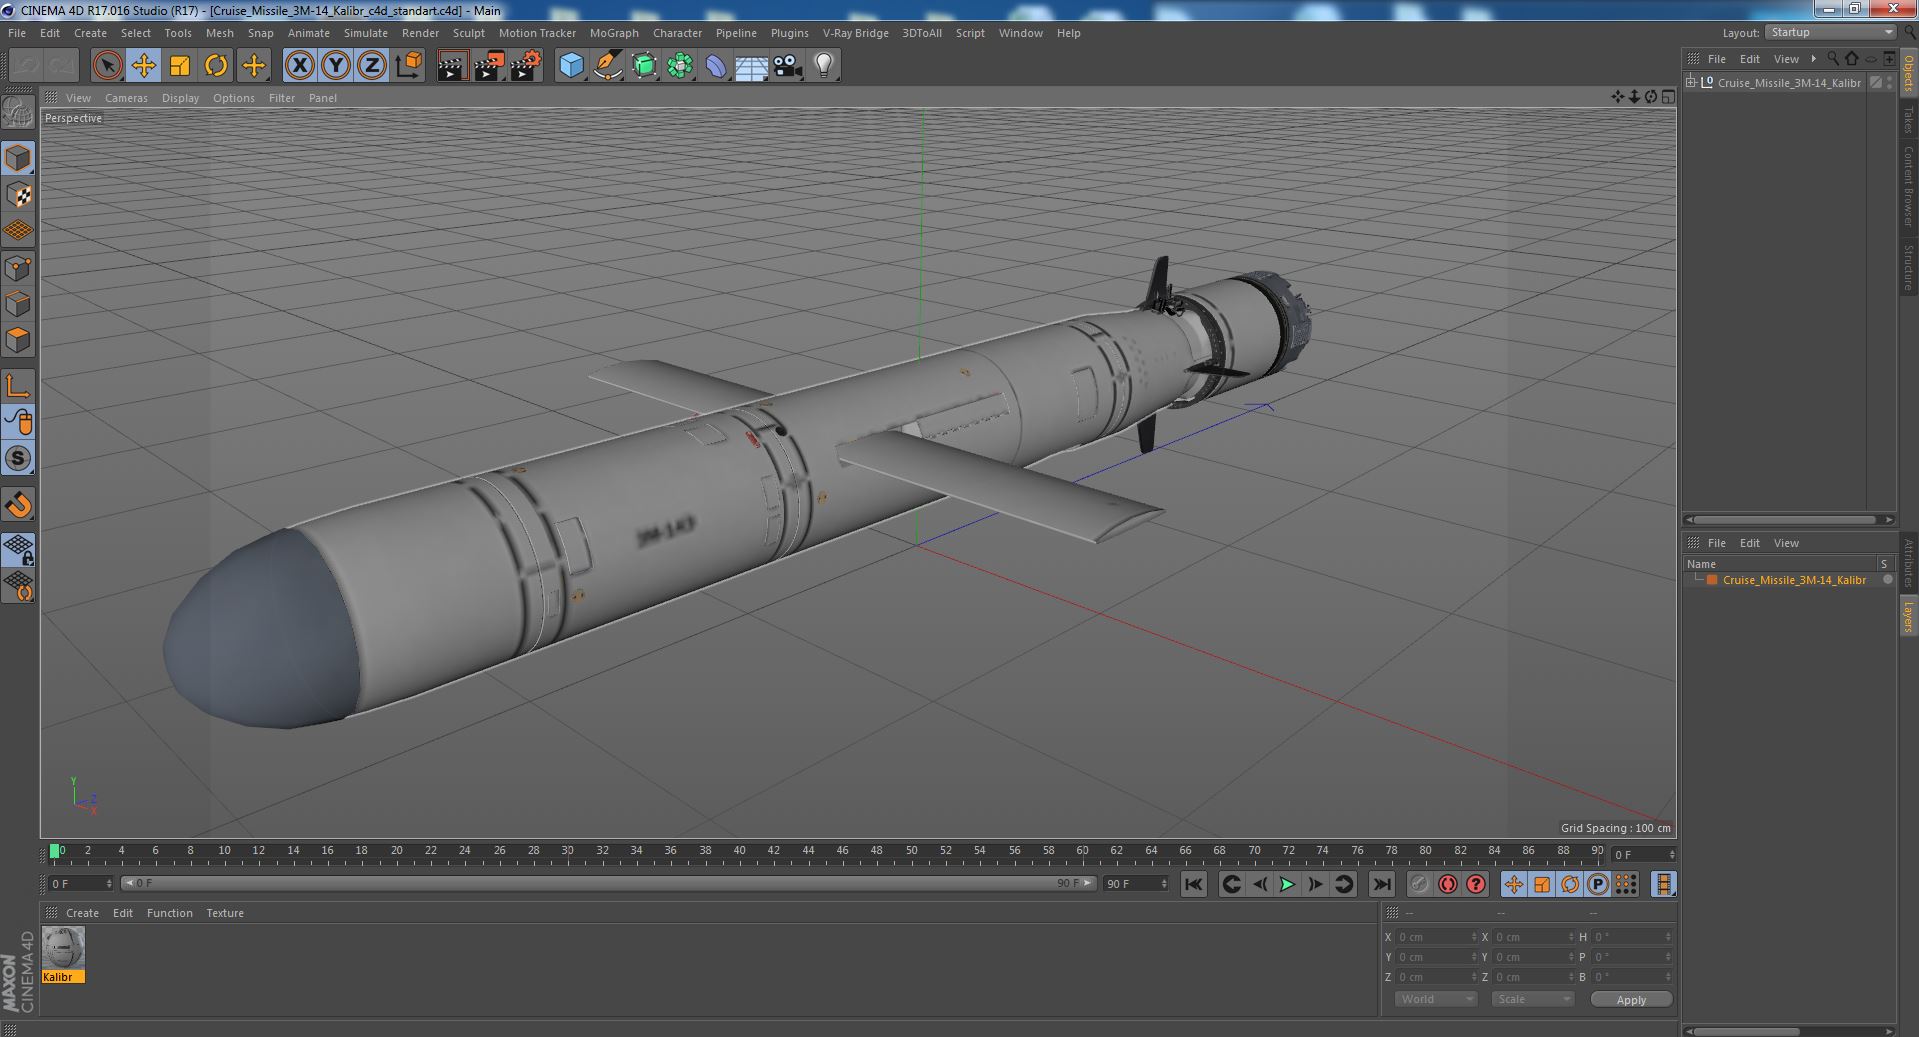Open the Layout Startup dropdown
This screenshot has height=1037, width=1919.
tap(1830, 33)
